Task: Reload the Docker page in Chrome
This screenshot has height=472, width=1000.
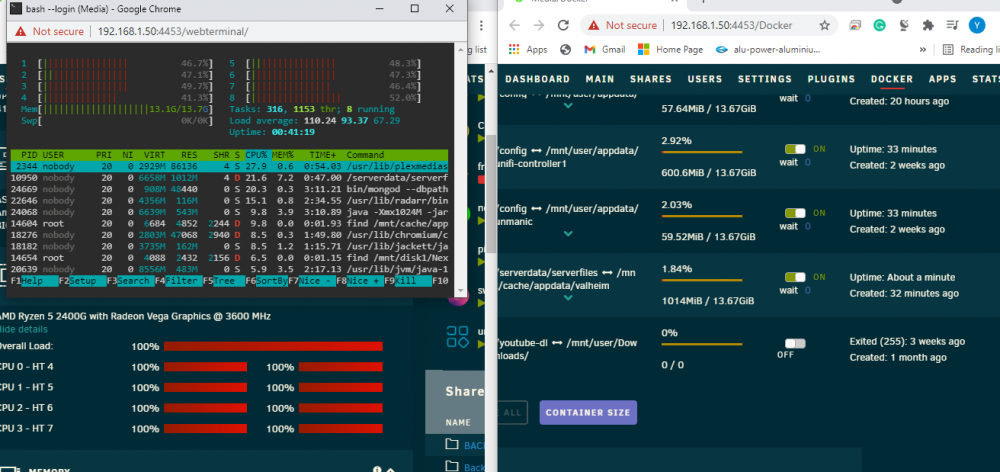Action: tap(563, 26)
